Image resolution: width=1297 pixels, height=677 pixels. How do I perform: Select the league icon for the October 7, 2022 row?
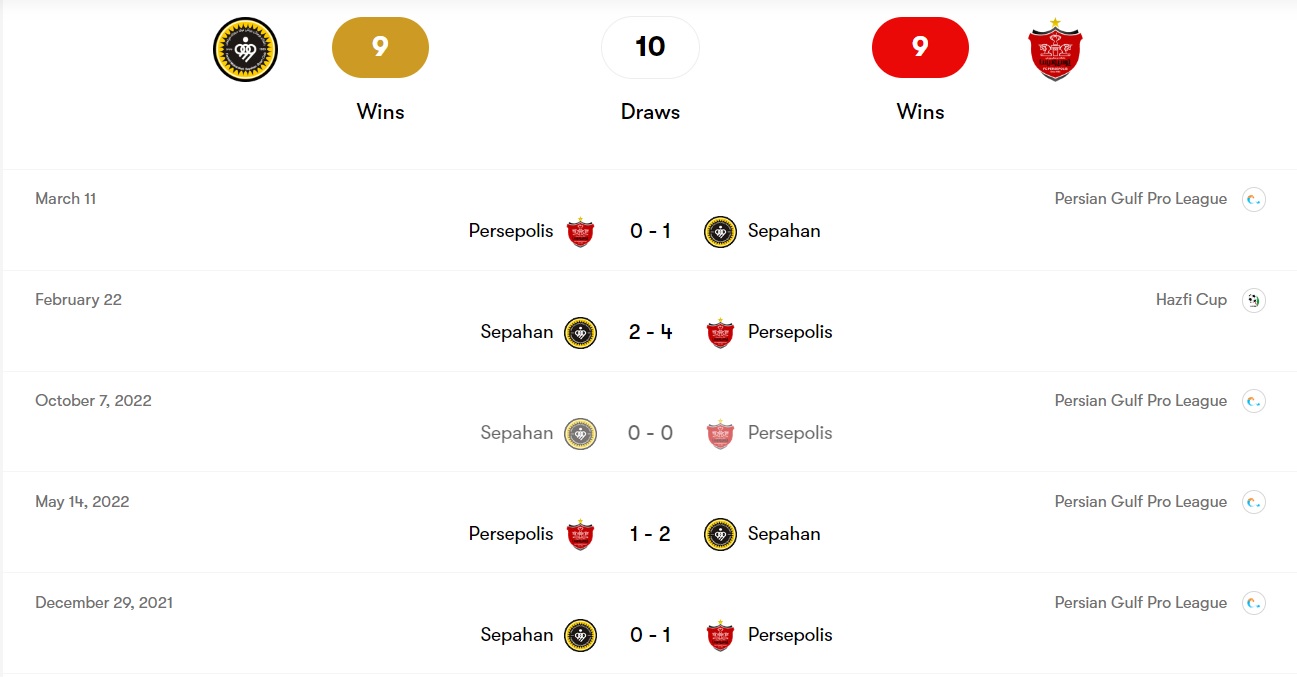[x=1253, y=401]
